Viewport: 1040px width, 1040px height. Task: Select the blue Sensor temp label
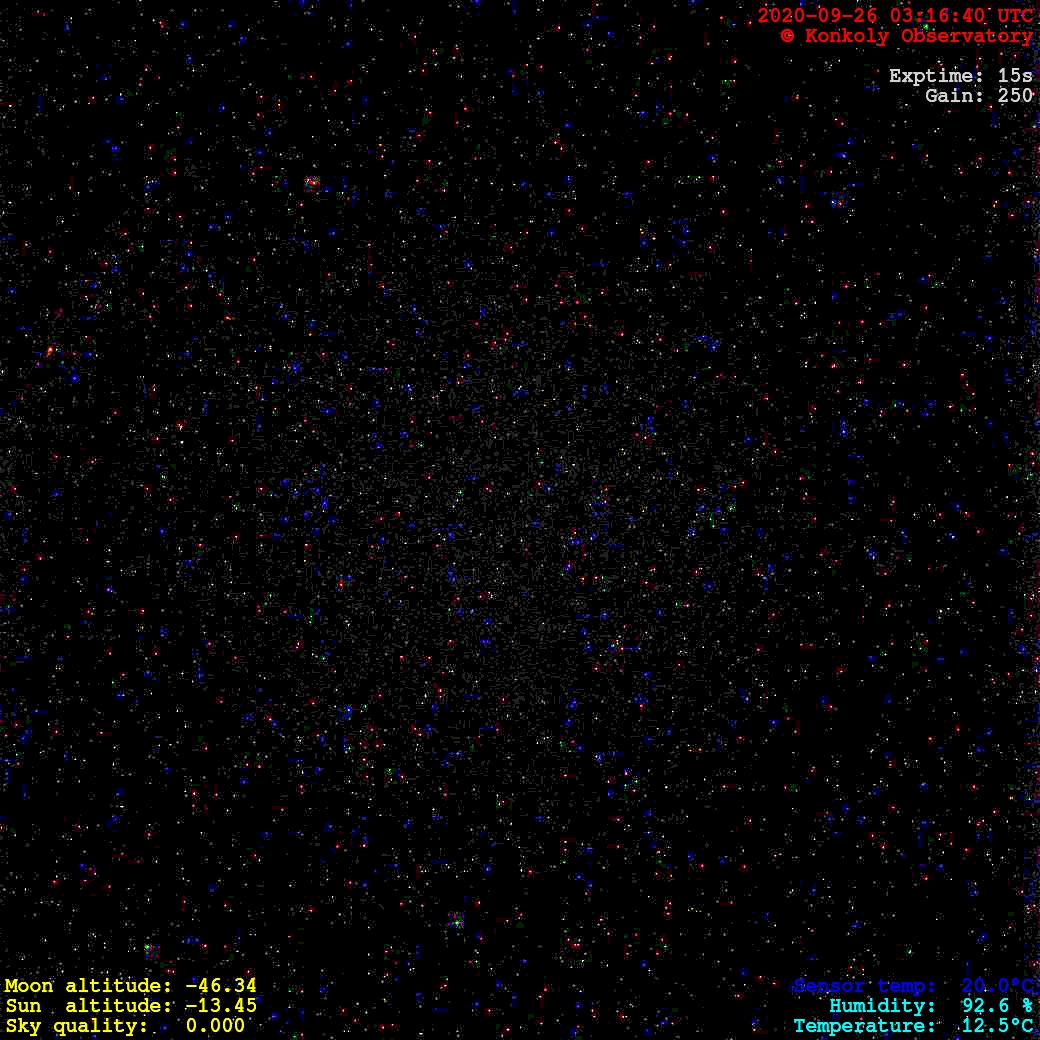(x=865, y=986)
